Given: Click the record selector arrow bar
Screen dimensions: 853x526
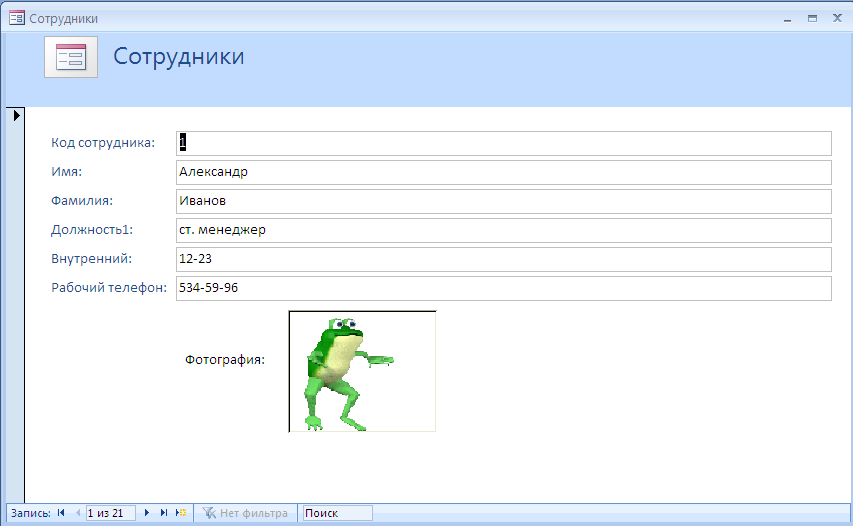Looking at the screenshot, I should 15,305.
